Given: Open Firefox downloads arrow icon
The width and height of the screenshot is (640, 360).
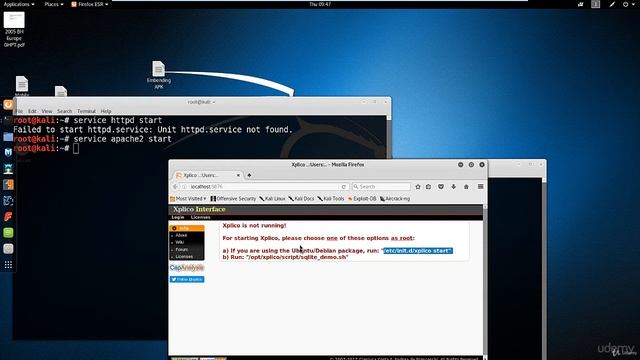Looking at the screenshot, I should point(453,187).
